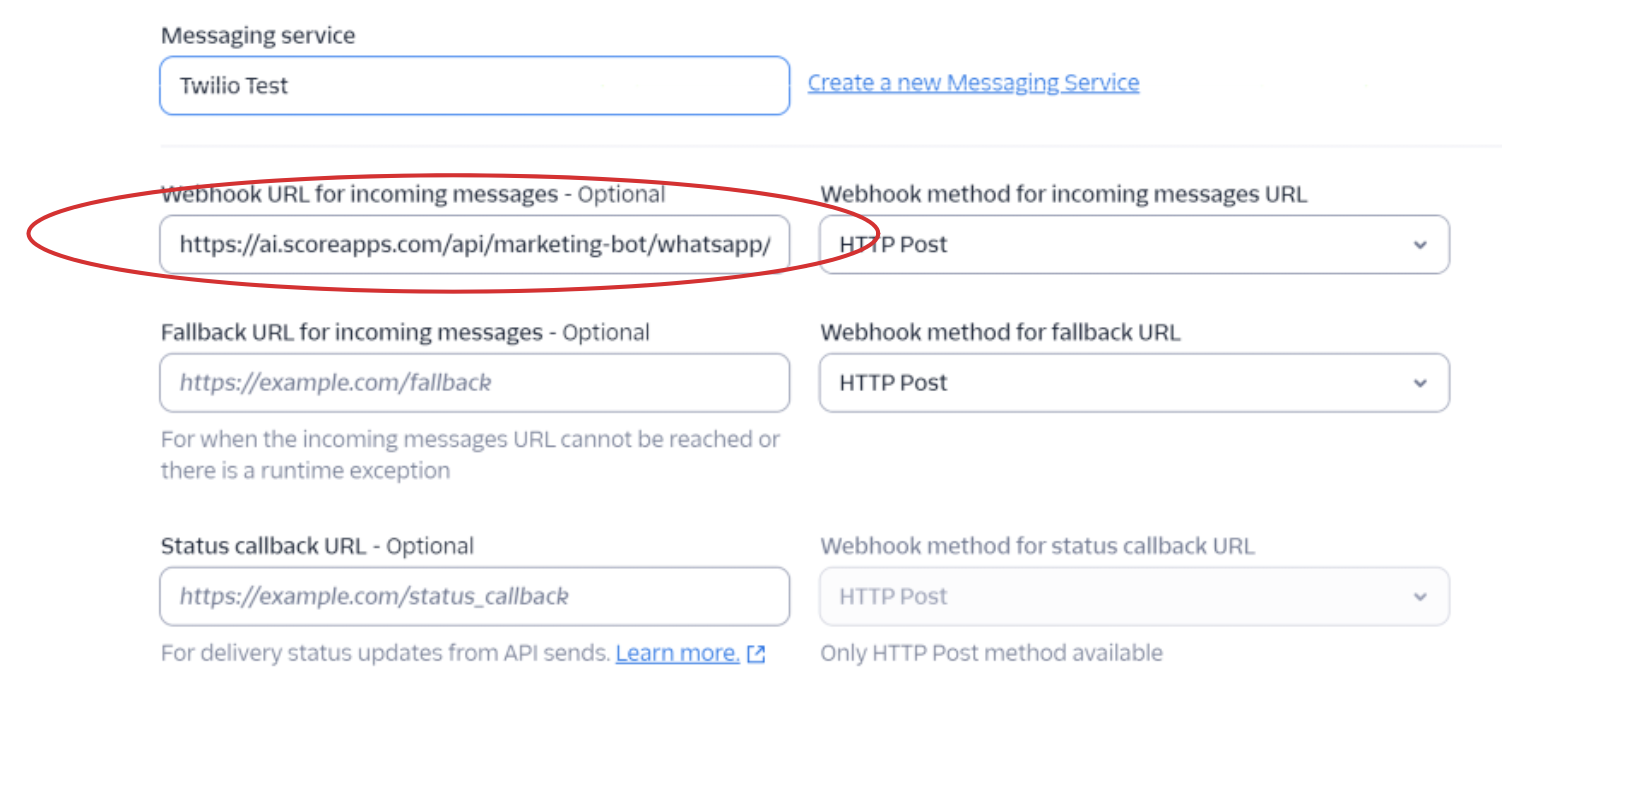The width and height of the screenshot is (1648, 786).
Task: Expand the fallback URL webhook method dropdown
Action: 1133,383
